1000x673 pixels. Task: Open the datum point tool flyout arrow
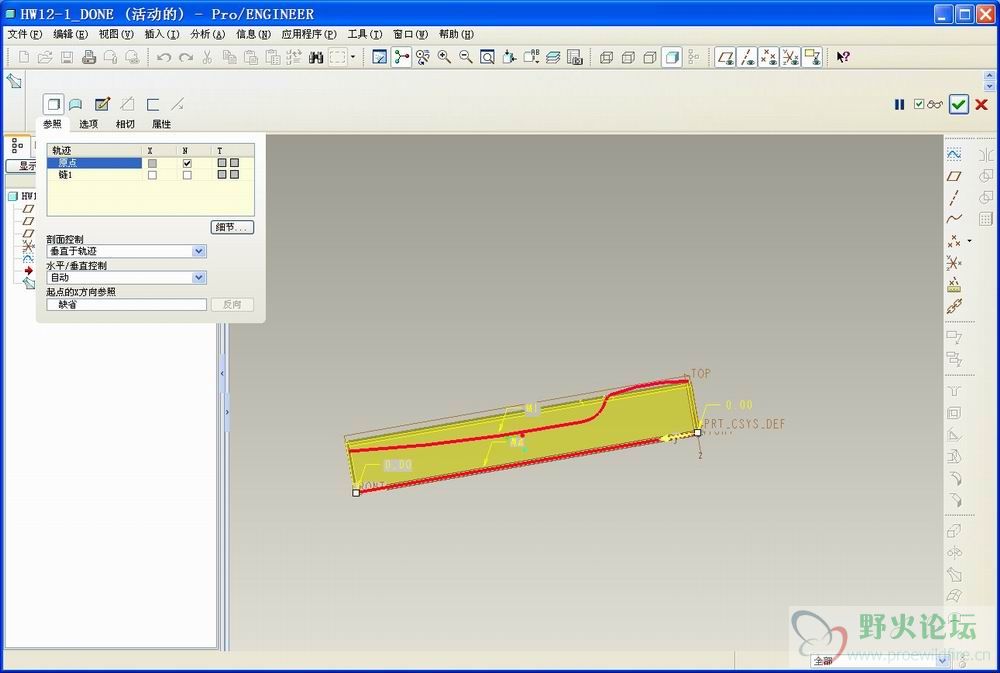(970, 241)
